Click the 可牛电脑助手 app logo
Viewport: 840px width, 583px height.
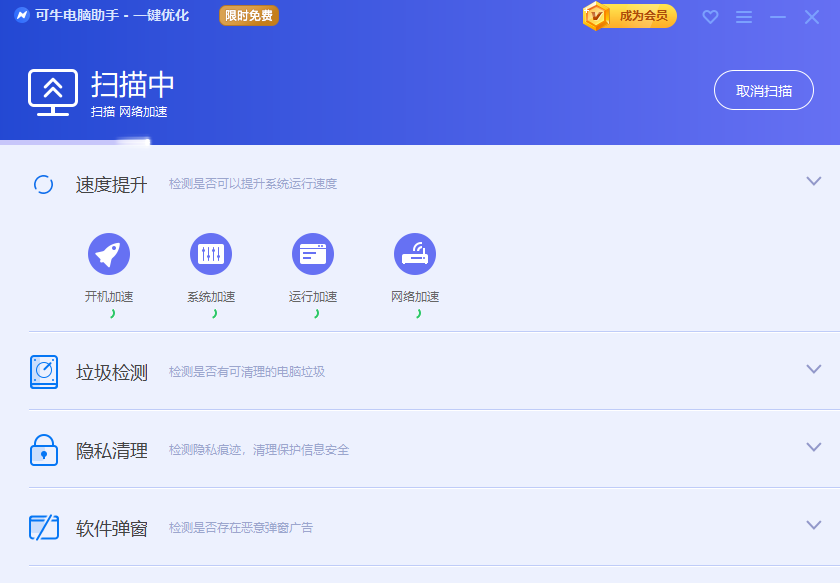click(x=22, y=16)
